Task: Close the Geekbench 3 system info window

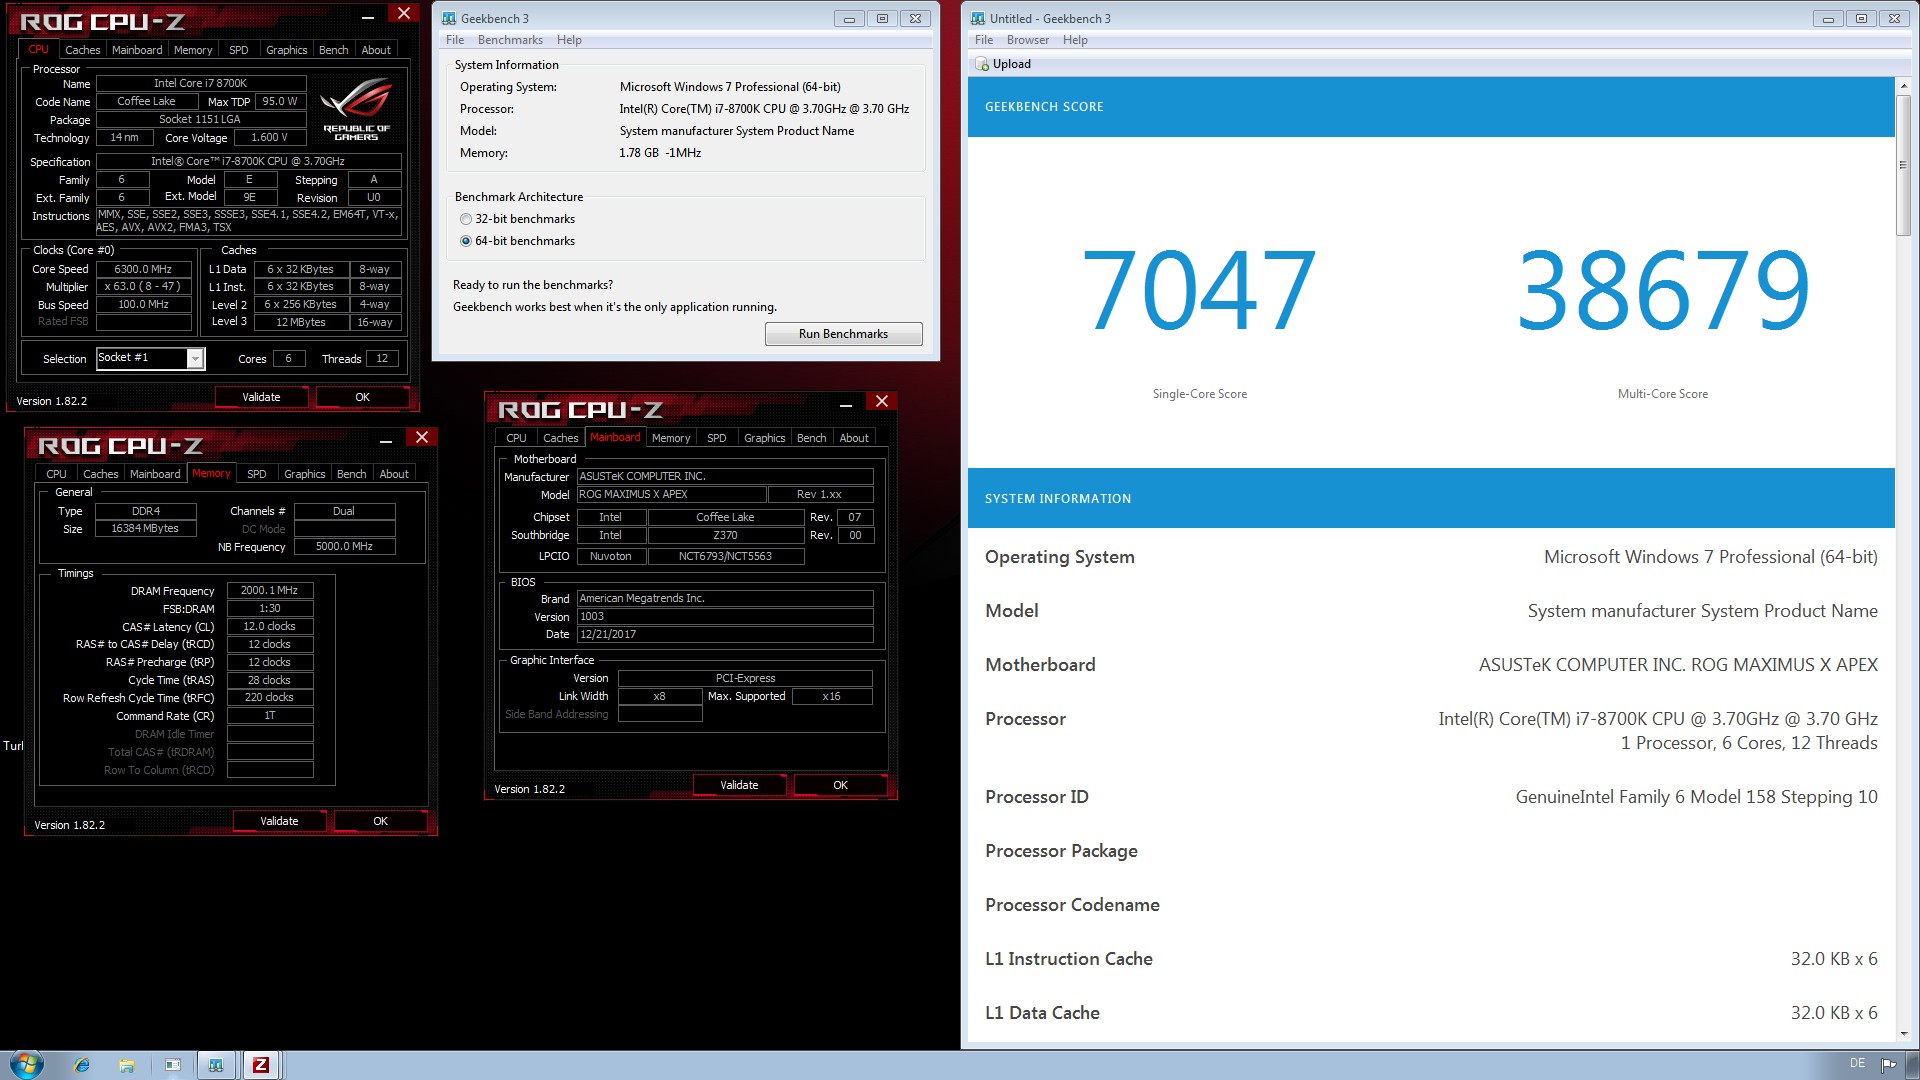Action: 915,19
